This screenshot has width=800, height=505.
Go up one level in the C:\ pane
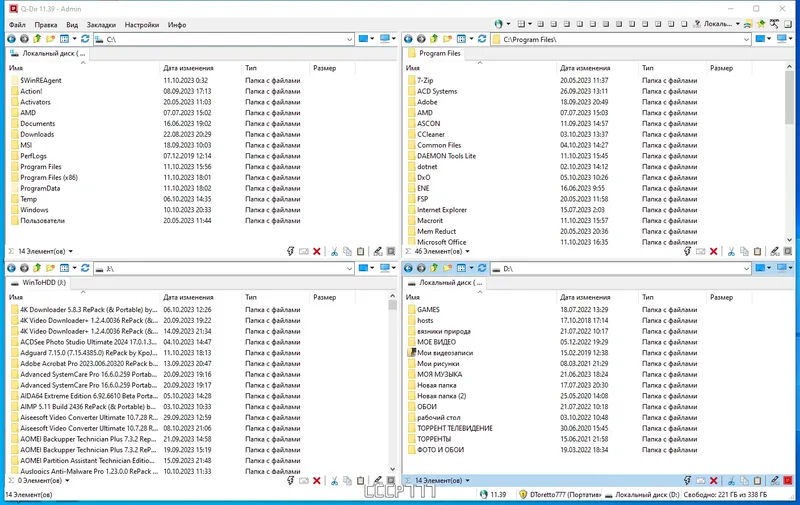coord(37,39)
